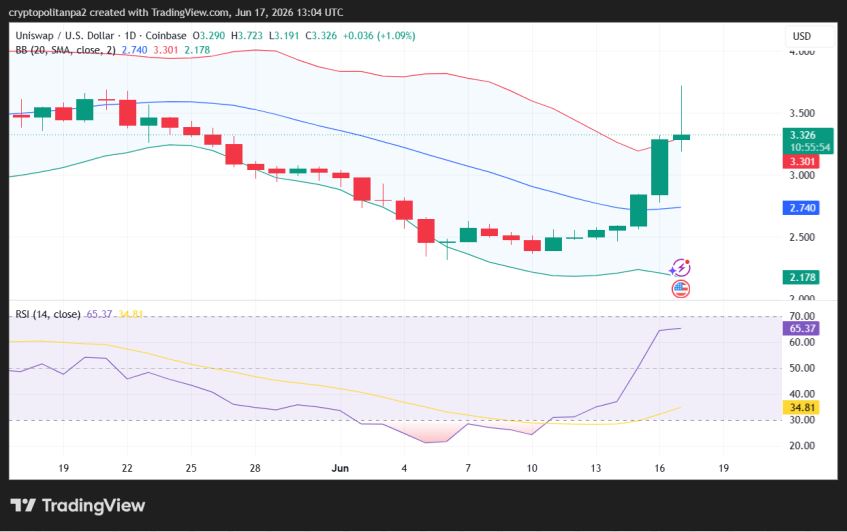The image size is (847, 532).
Task: Click the blue 2.740 basis price label
Action: pos(802,208)
